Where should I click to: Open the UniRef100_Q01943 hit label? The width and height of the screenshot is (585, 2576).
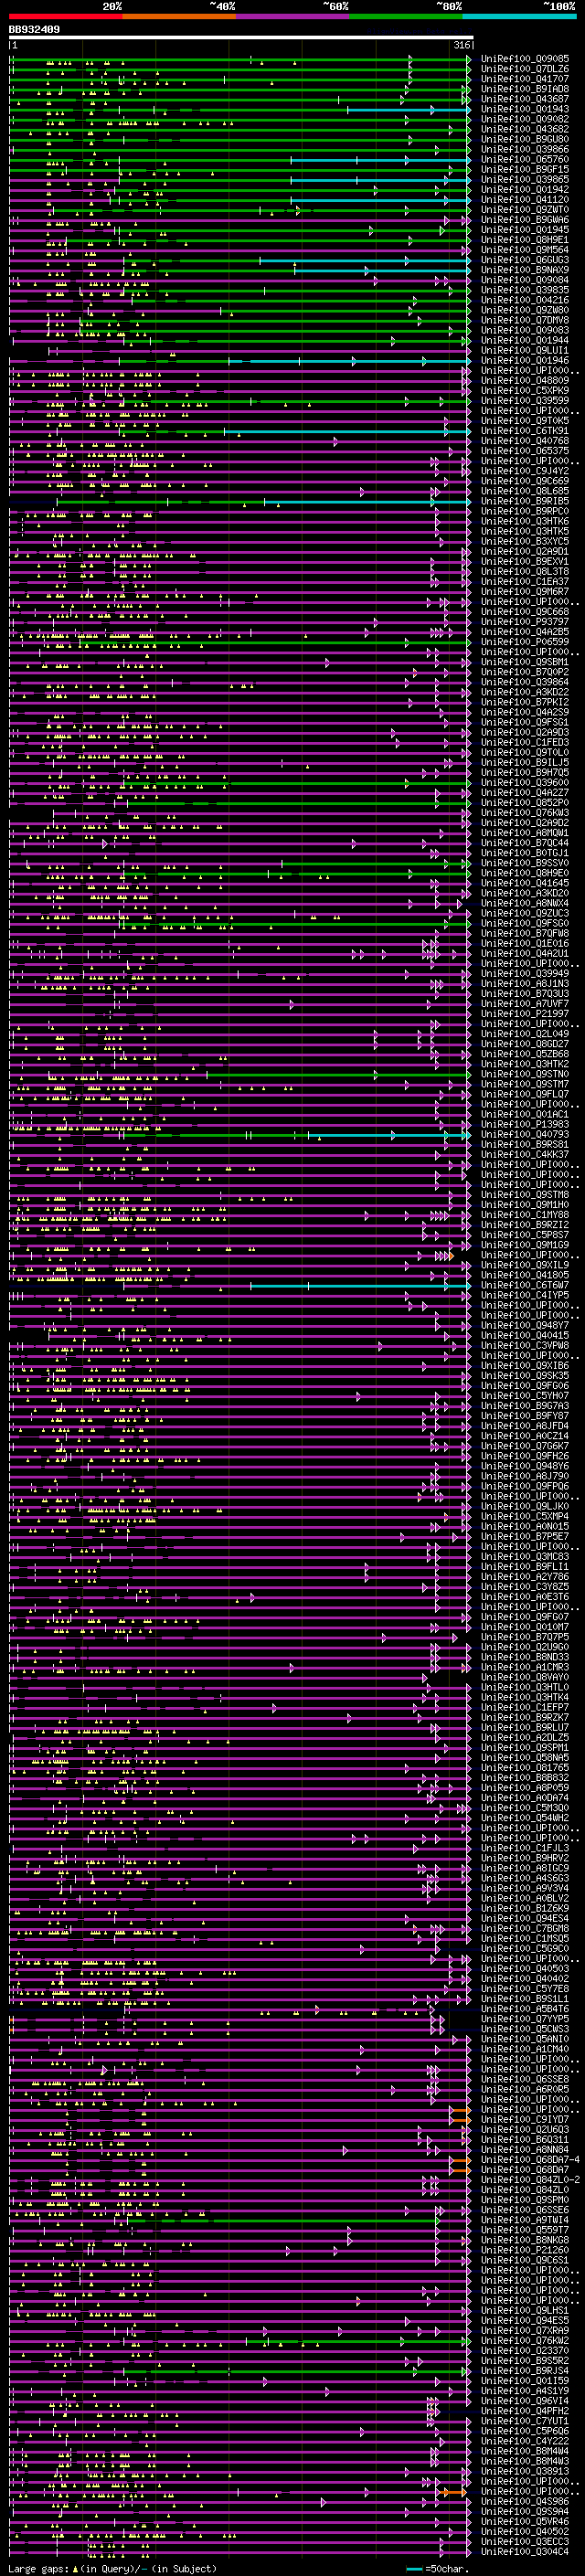(524, 109)
